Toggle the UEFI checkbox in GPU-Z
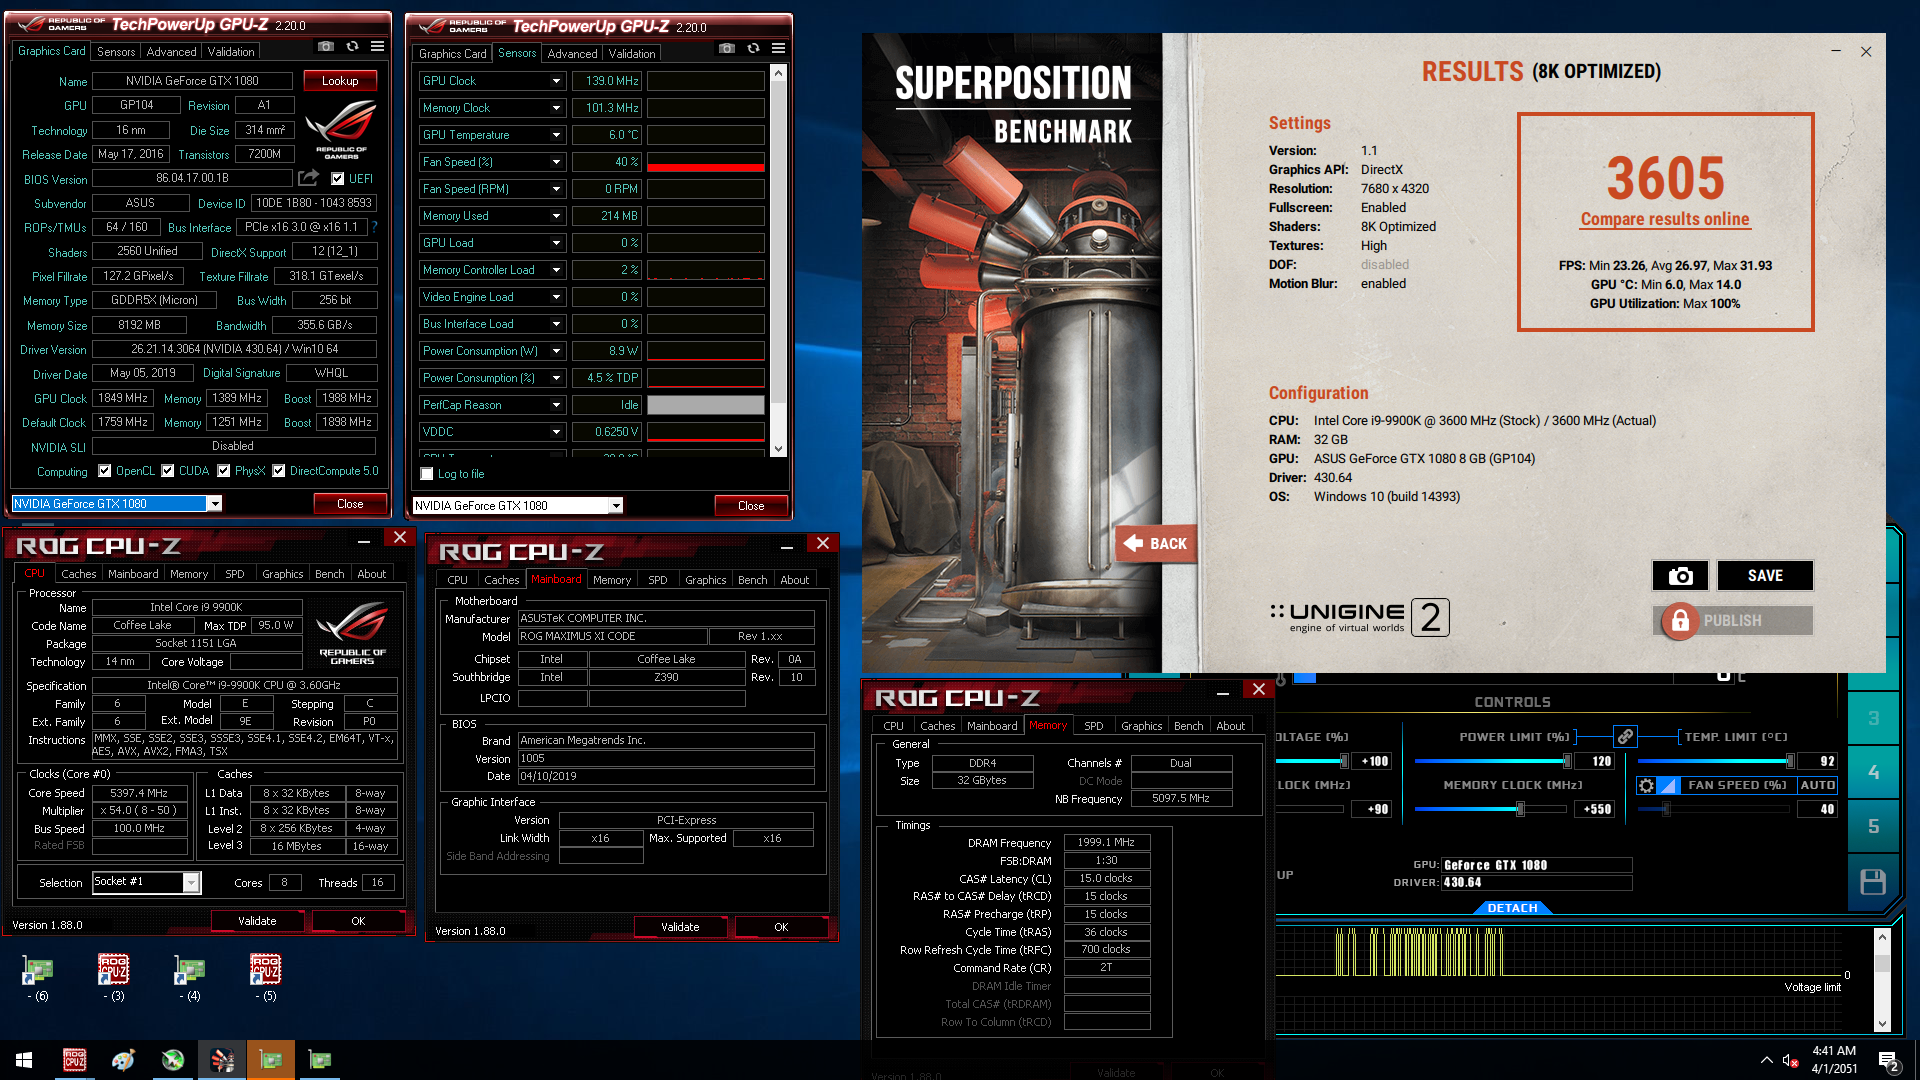Screen dimensions: 1920x1080 [x=337, y=179]
